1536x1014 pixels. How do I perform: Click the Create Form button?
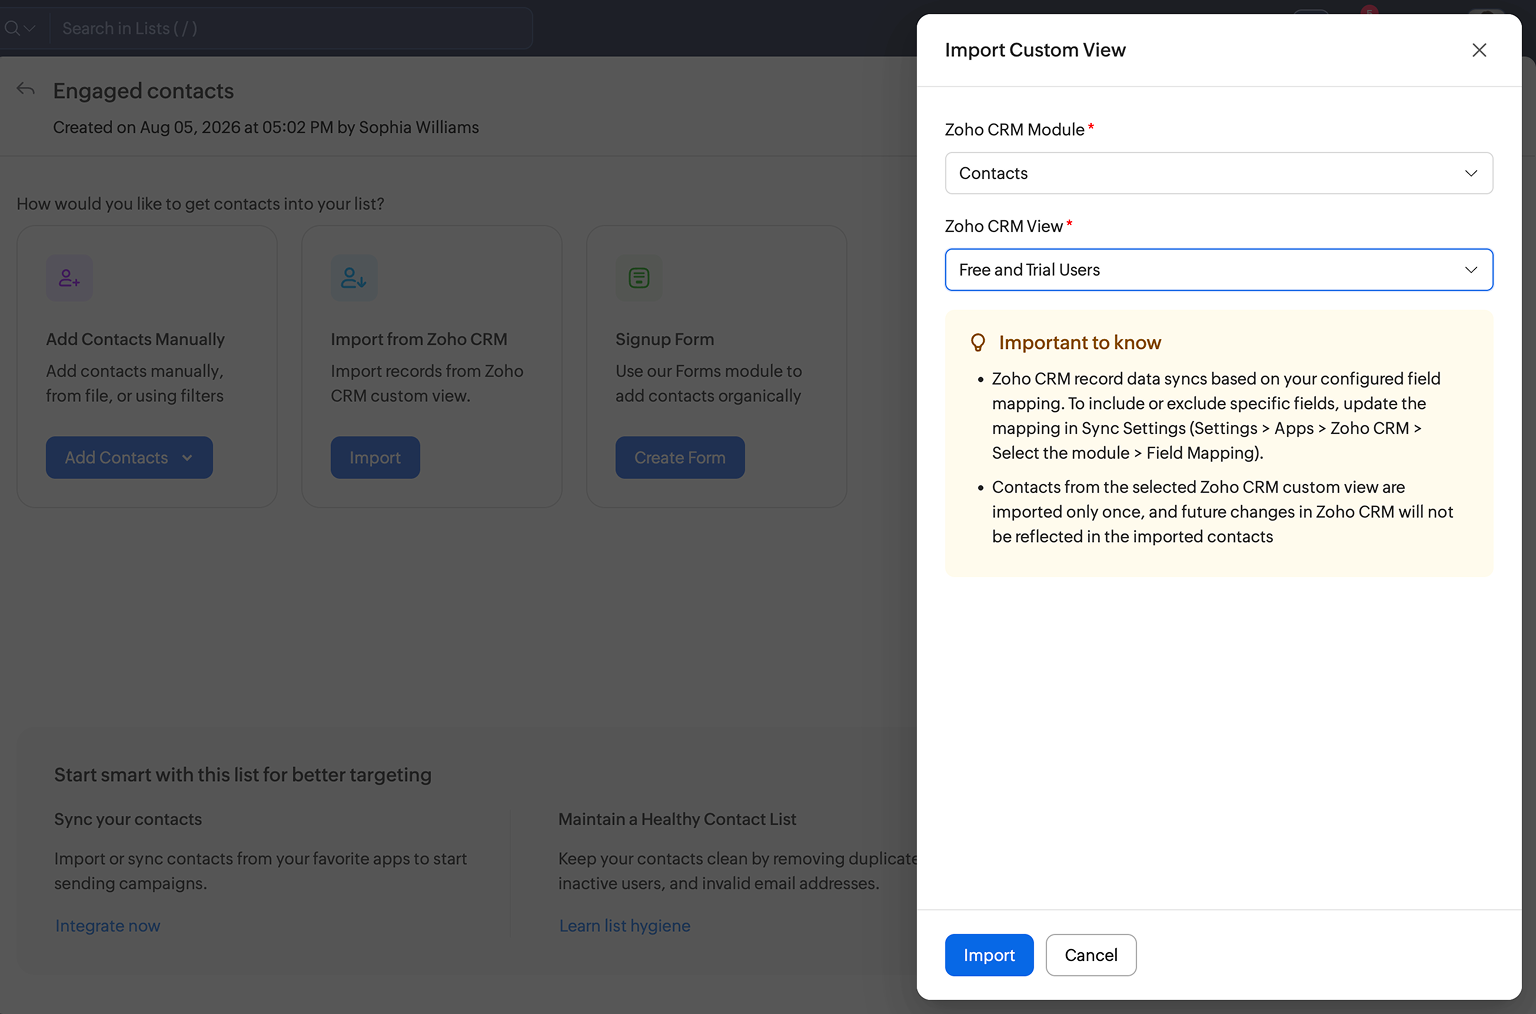click(x=680, y=457)
